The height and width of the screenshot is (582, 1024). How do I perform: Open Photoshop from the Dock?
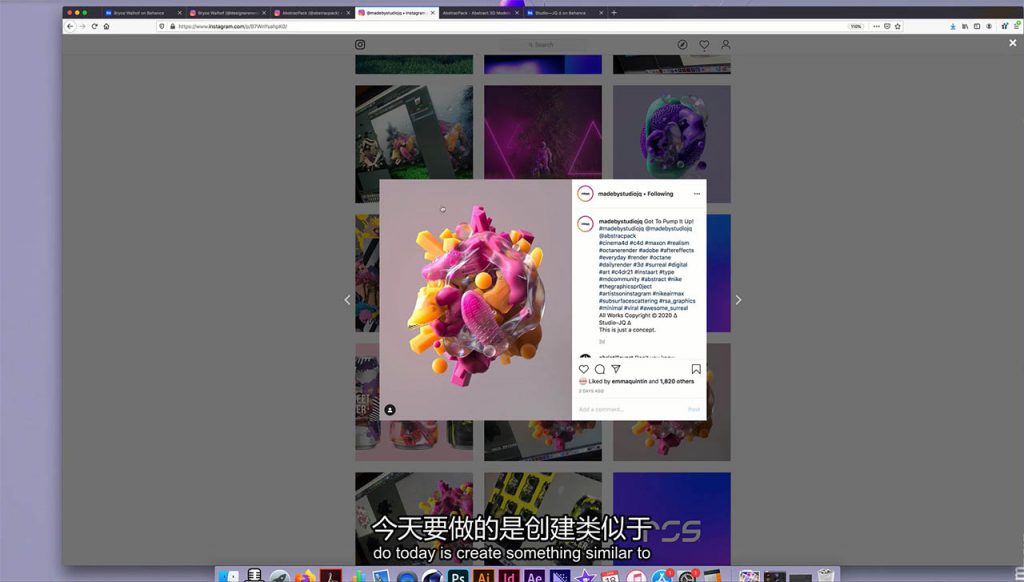tap(458, 576)
